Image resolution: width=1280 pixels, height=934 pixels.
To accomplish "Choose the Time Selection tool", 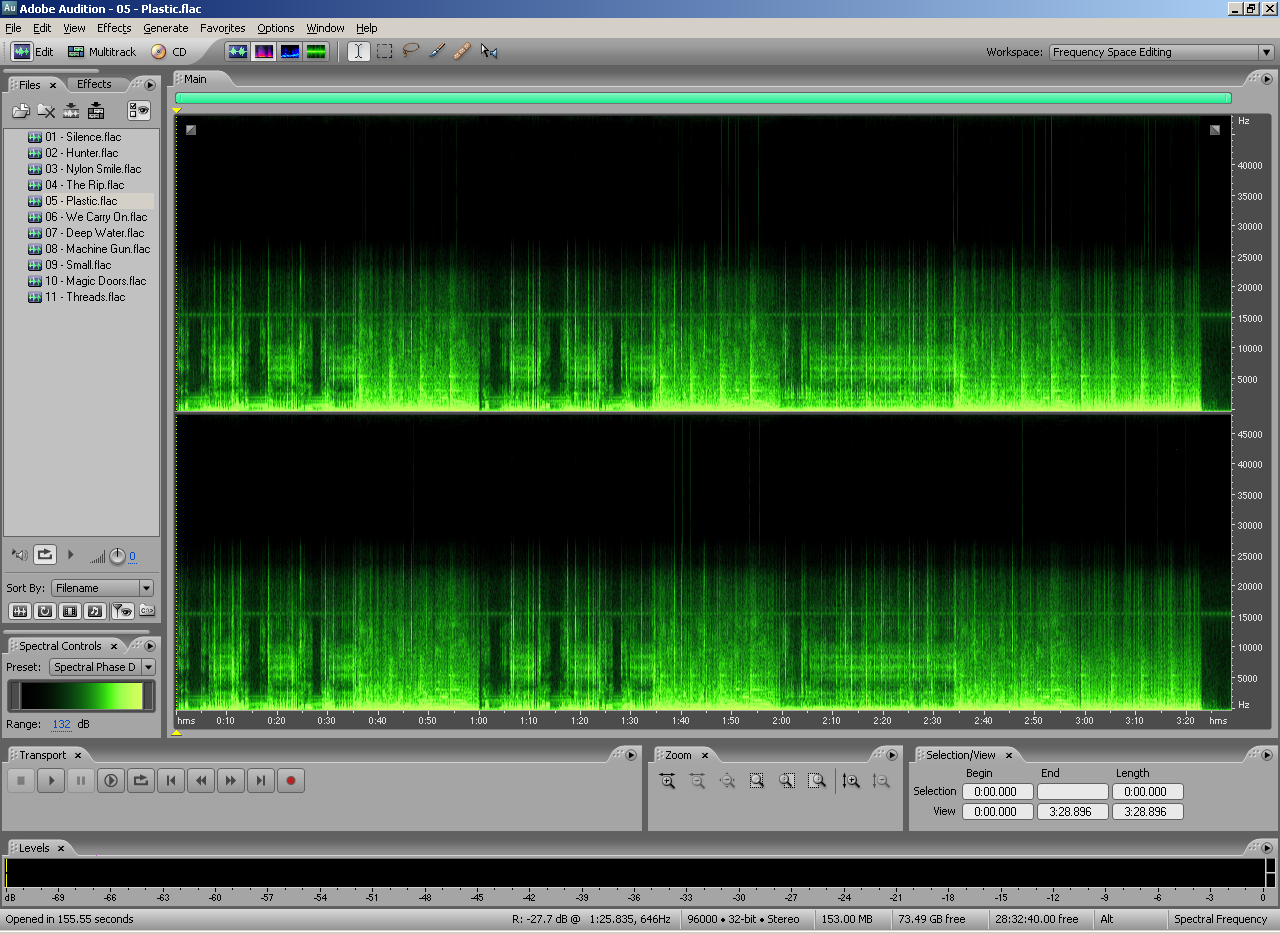I will [359, 51].
